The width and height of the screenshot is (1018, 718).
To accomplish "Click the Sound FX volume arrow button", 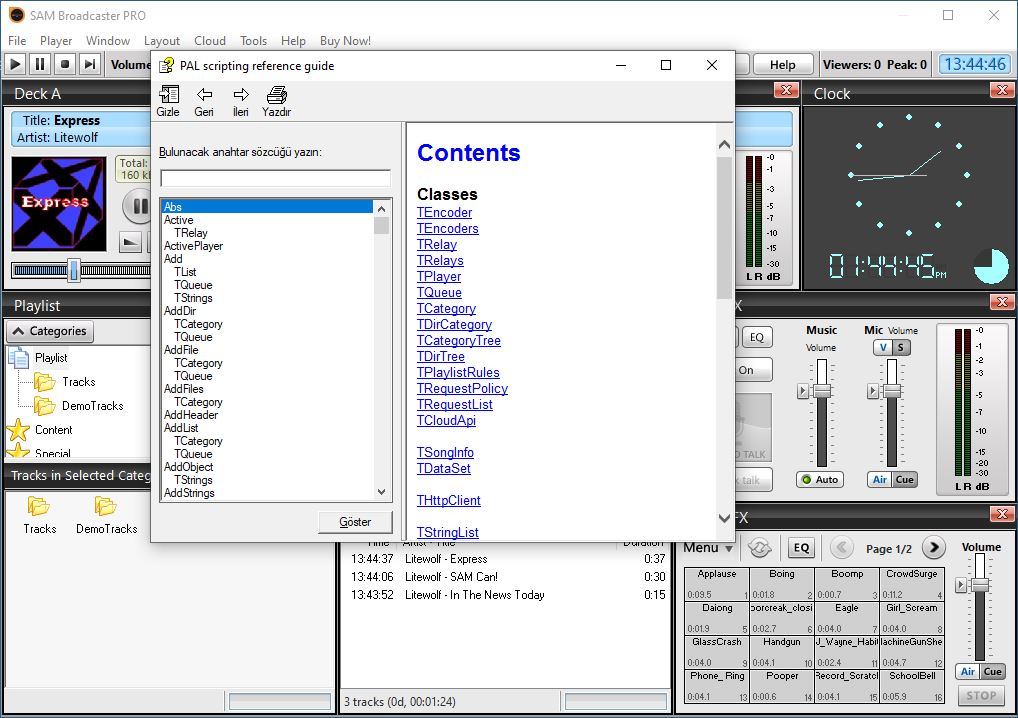I will [x=961, y=585].
